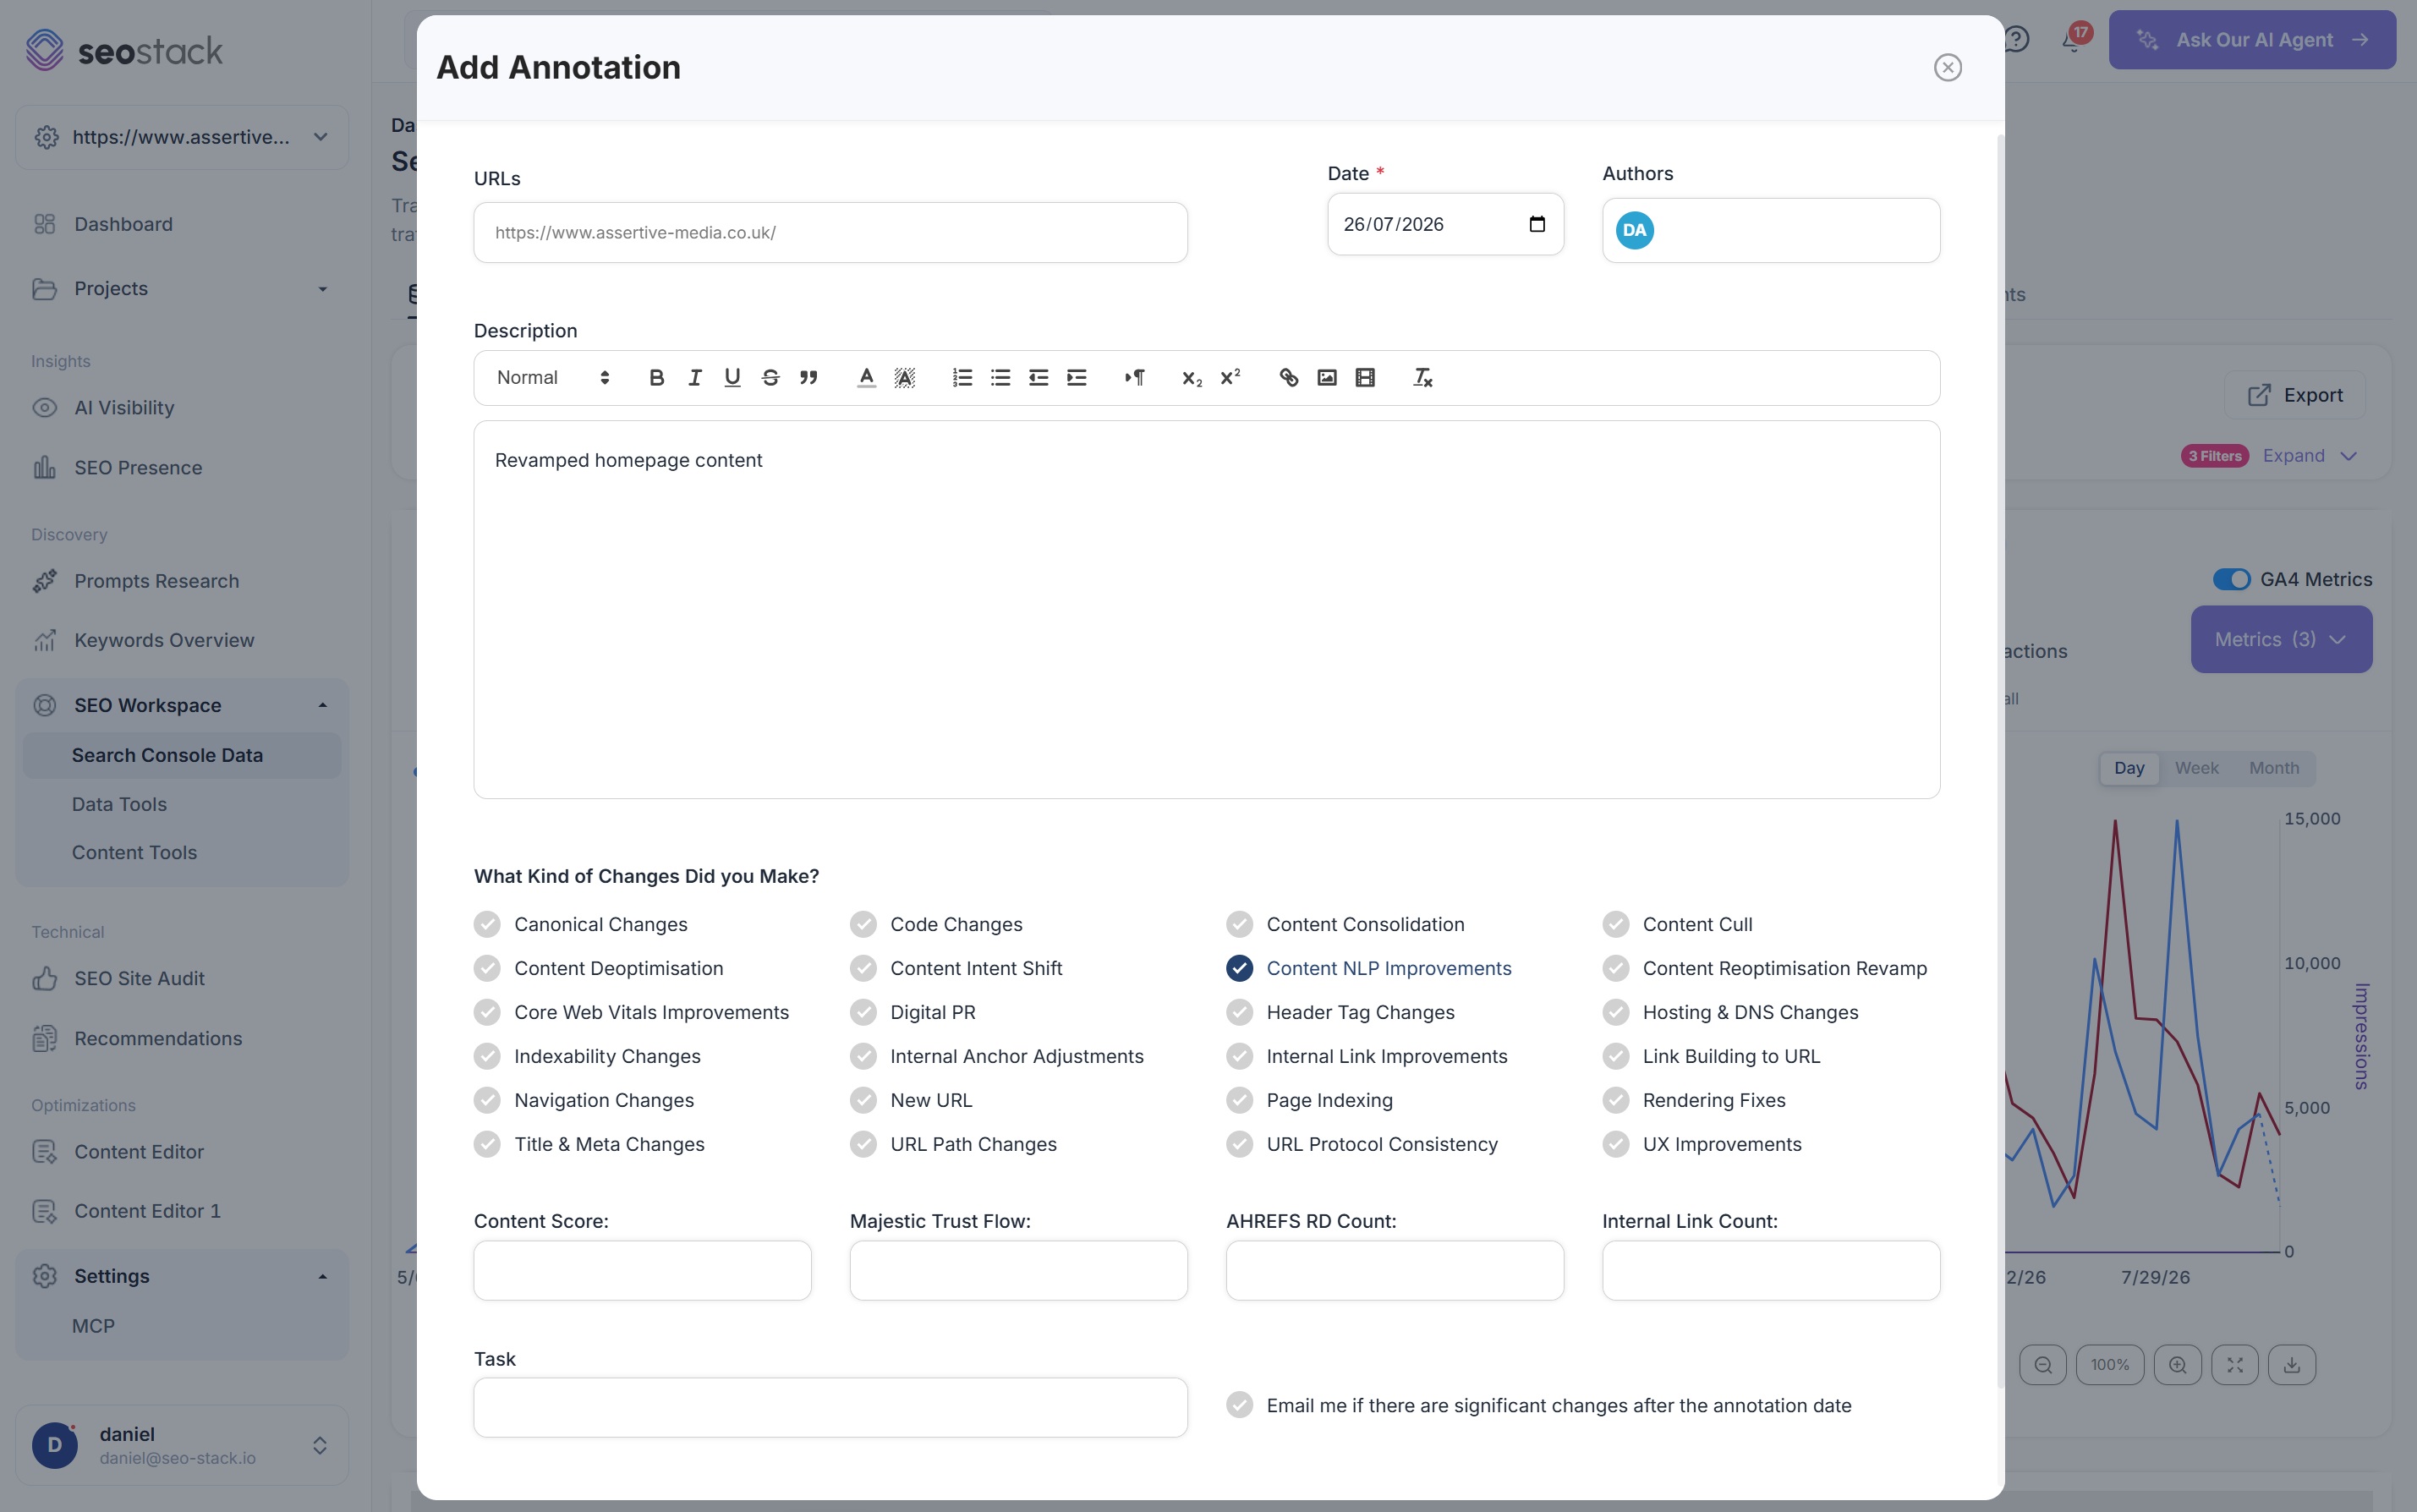Check Digital PR option
The height and width of the screenshot is (1512, 2417).
coord(863,1013)
